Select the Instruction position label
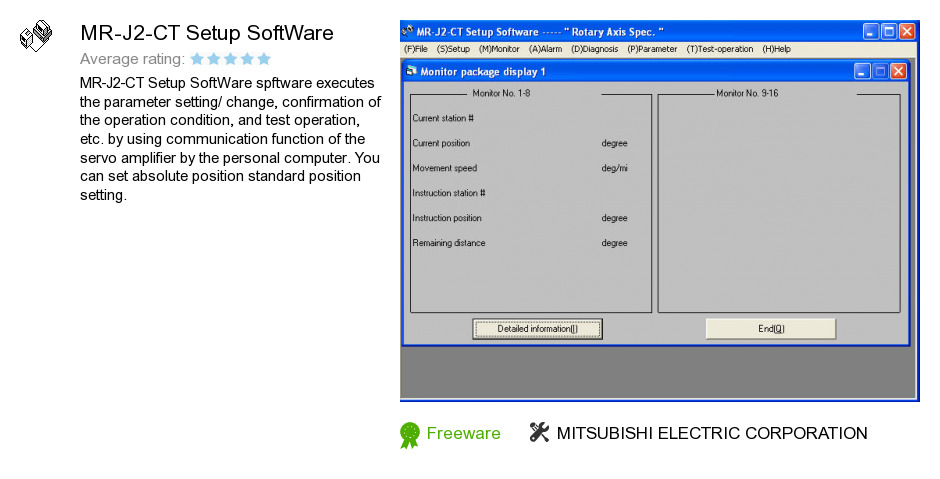This screenshot has height=479, width=940. point(447,218)
